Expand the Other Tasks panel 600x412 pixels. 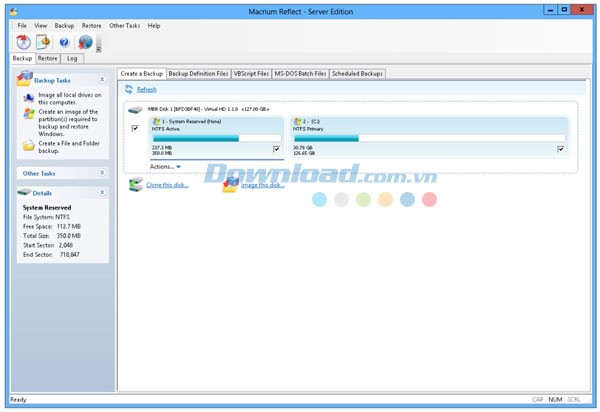pyautogui.click(x=101, y=173)
